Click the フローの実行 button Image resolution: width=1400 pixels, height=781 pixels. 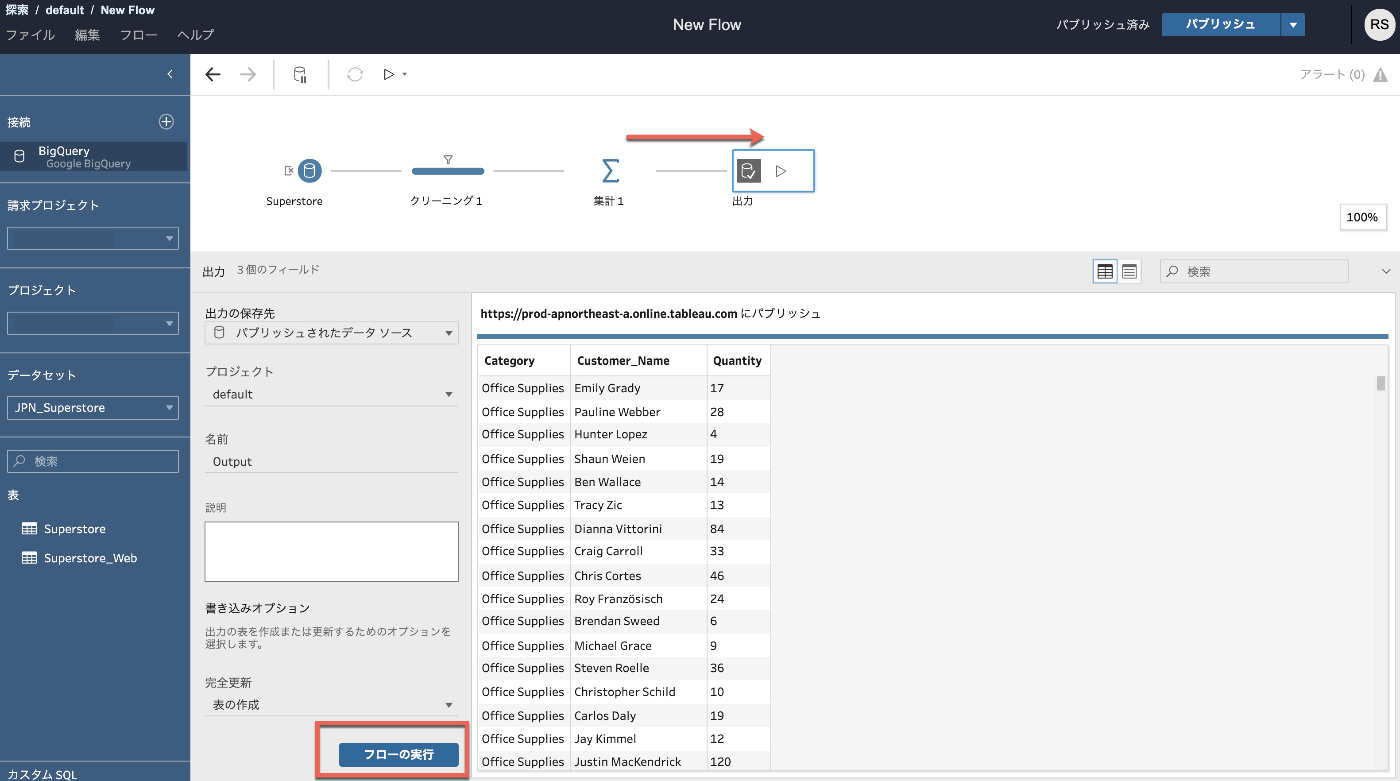pos(399,755)
